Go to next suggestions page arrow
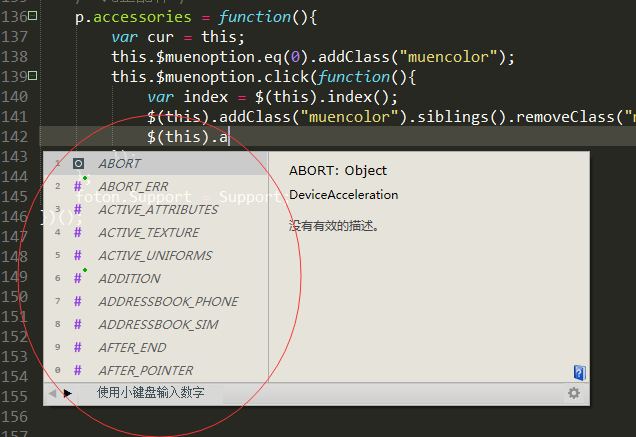This screenshot has width=636, height=437. 68,394
